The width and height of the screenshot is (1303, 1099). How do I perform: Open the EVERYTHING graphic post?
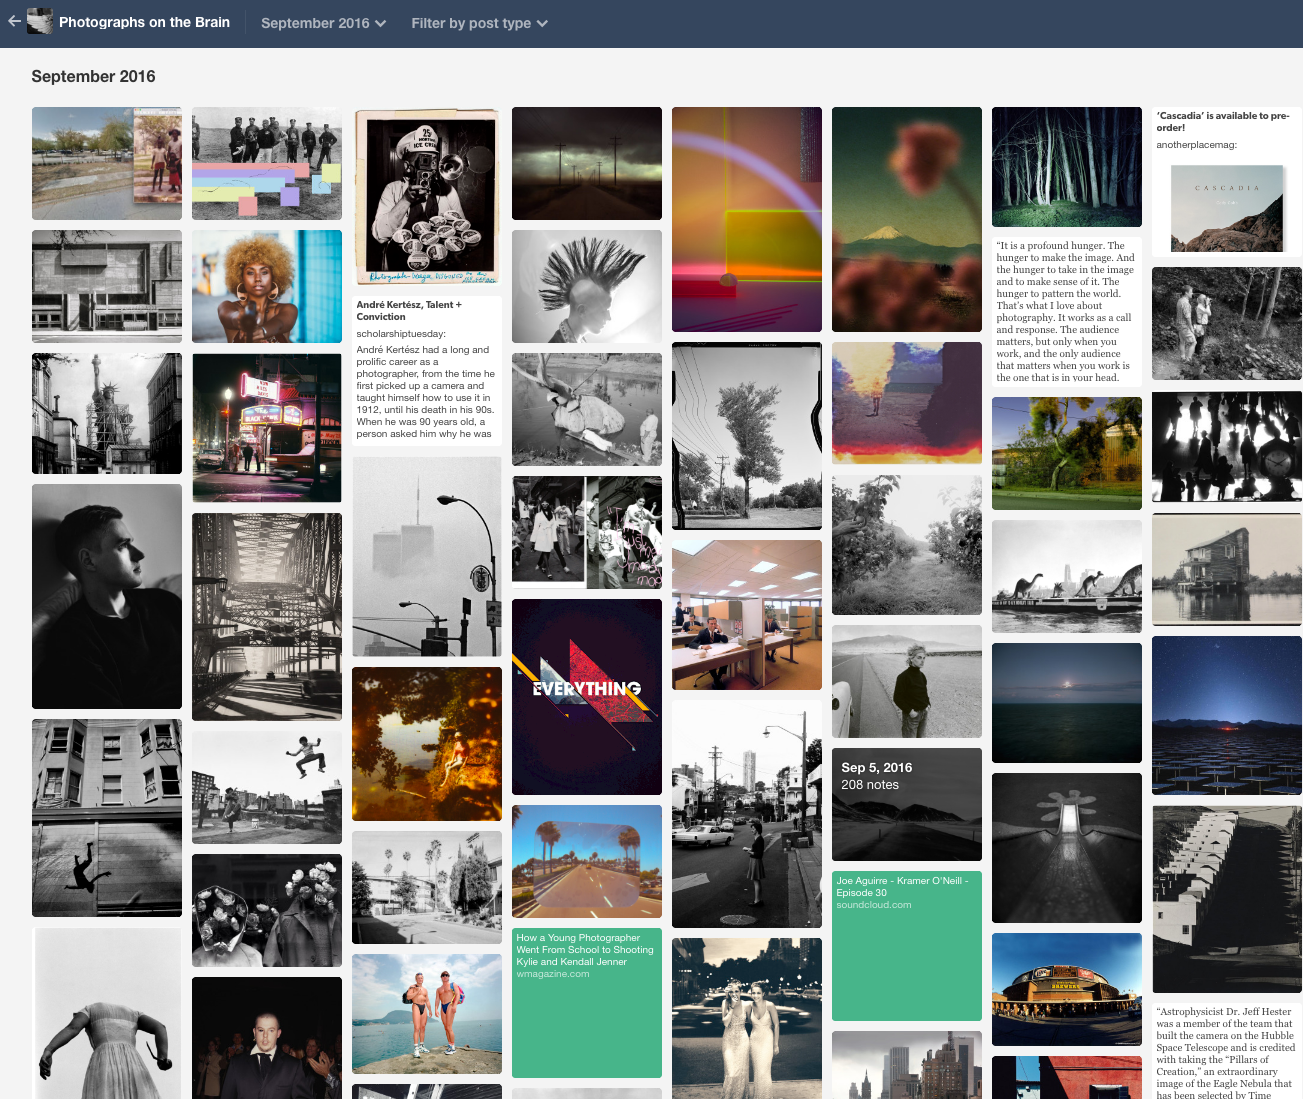587,697
